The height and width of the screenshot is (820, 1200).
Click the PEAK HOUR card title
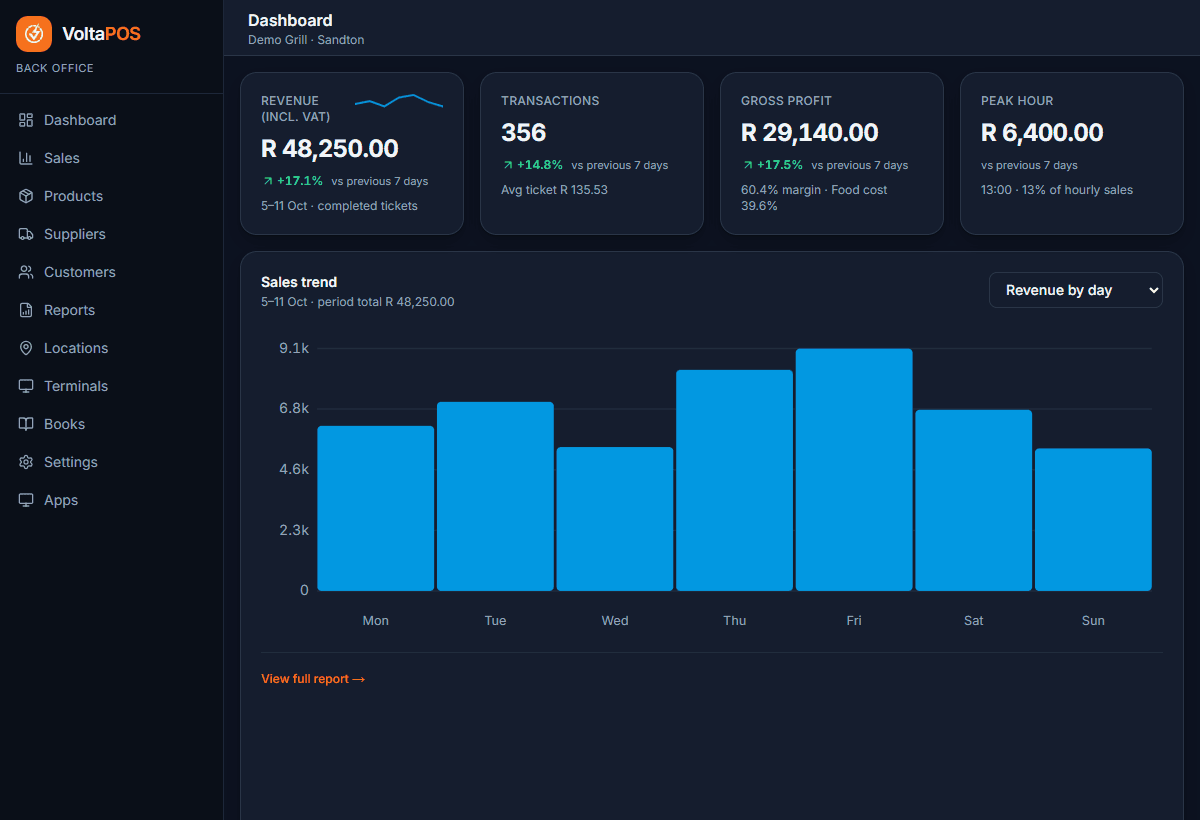coord(1017,101)
